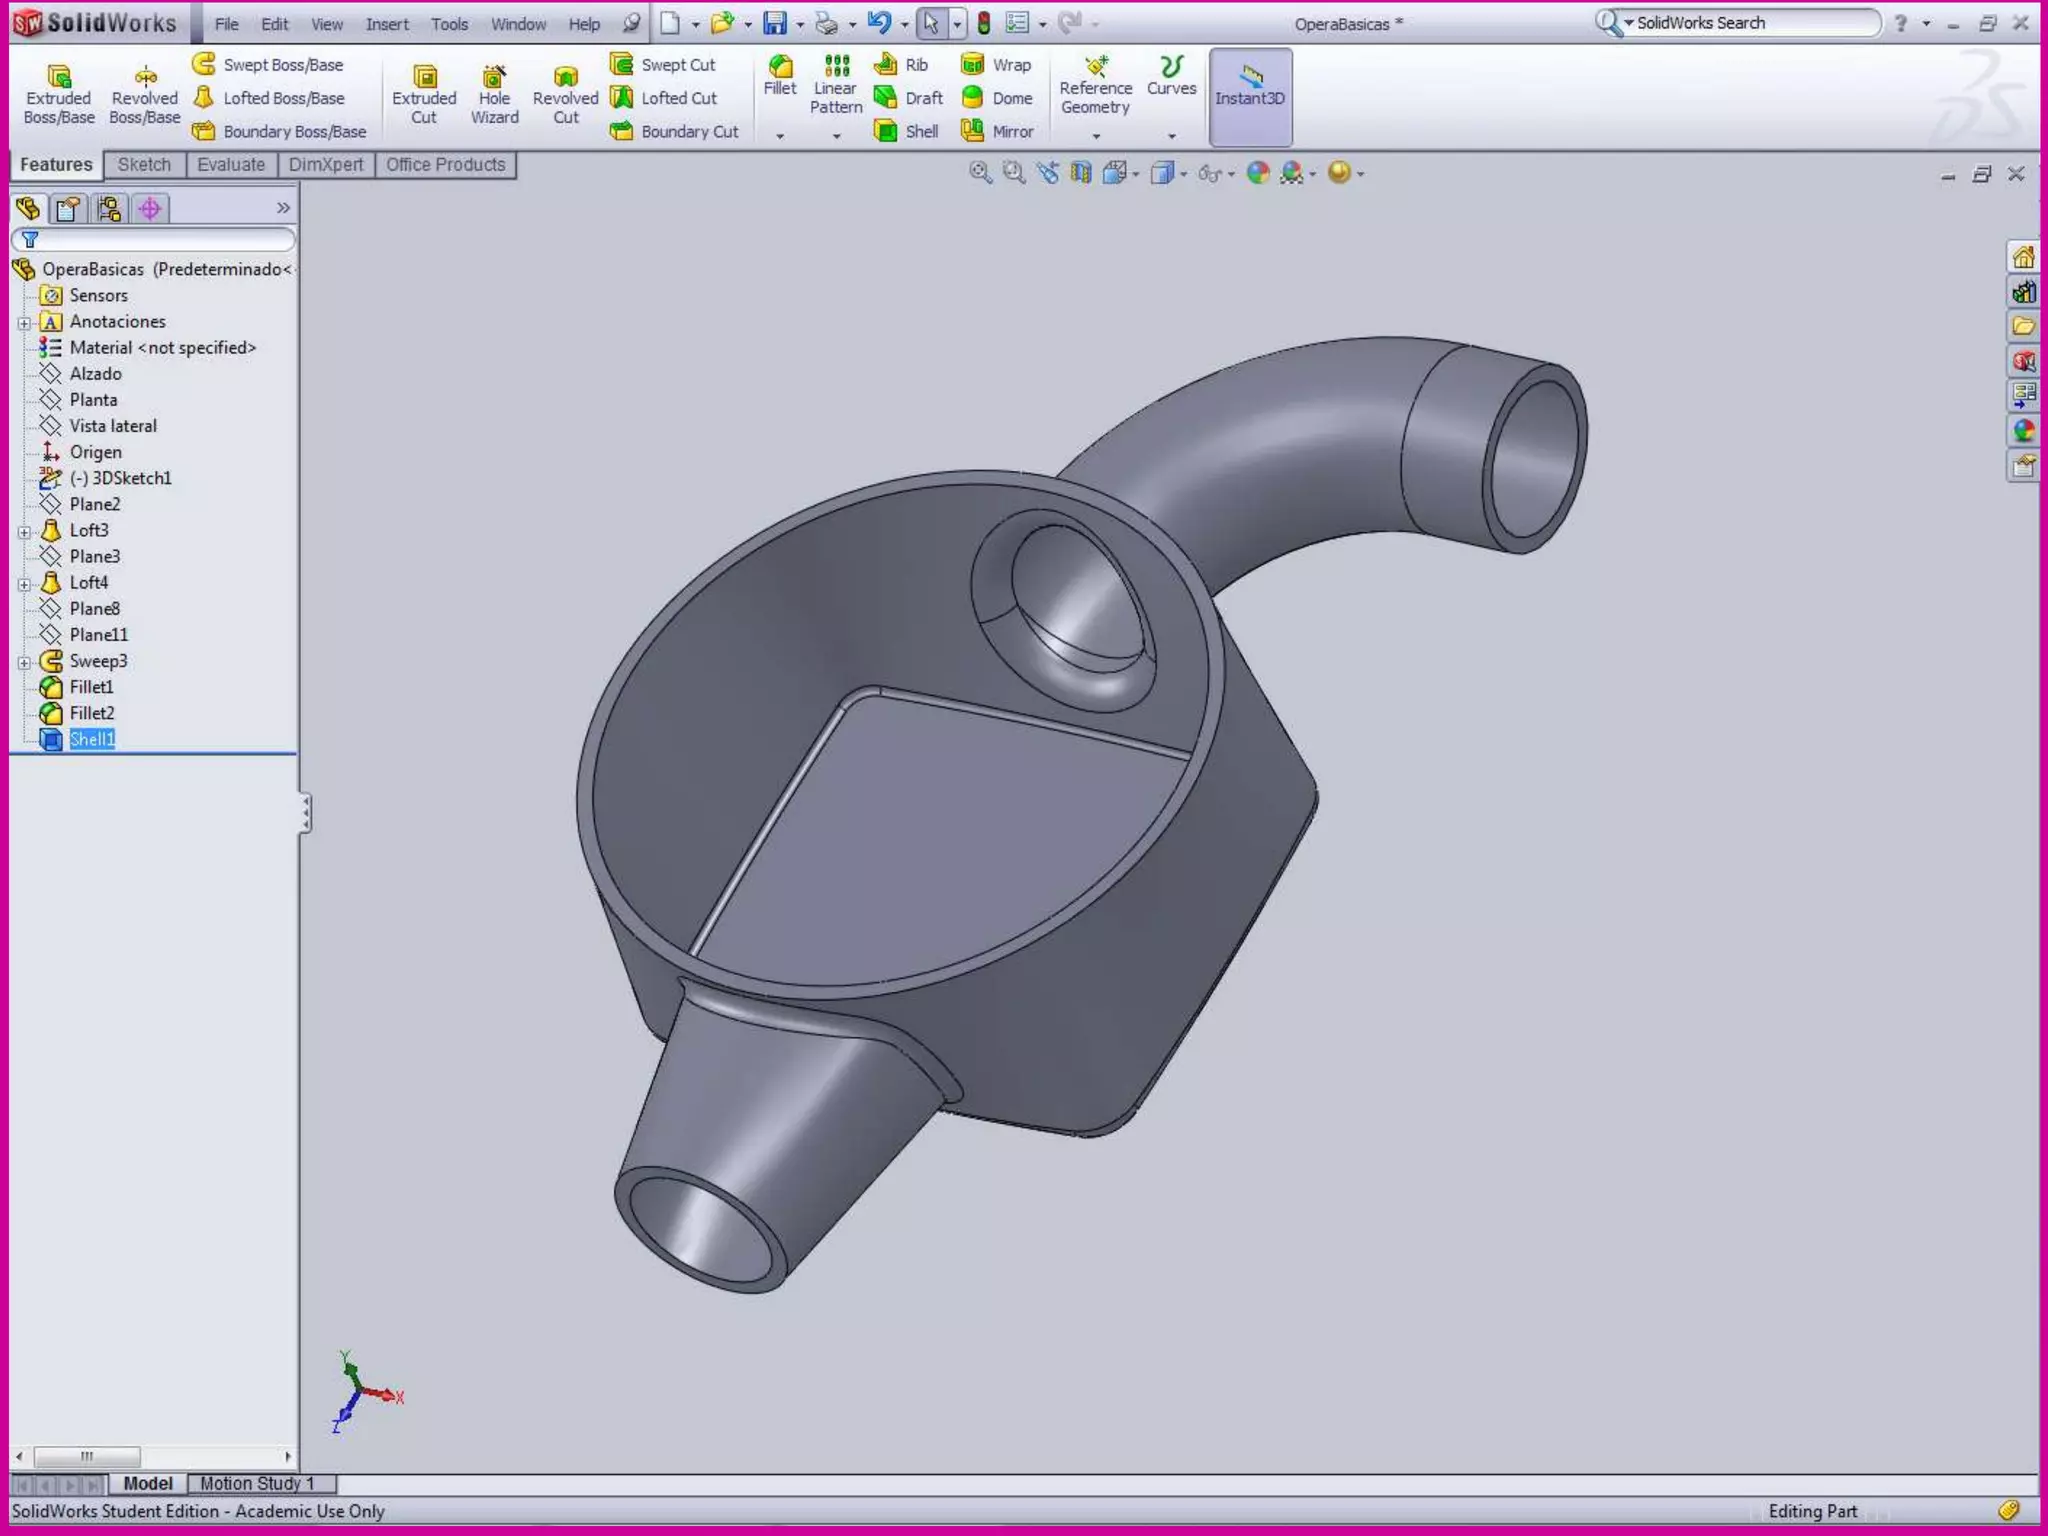The image size is (2048, 1536).
Task: Switch to Motion Study 1 tab
Action: (257, 1483)
